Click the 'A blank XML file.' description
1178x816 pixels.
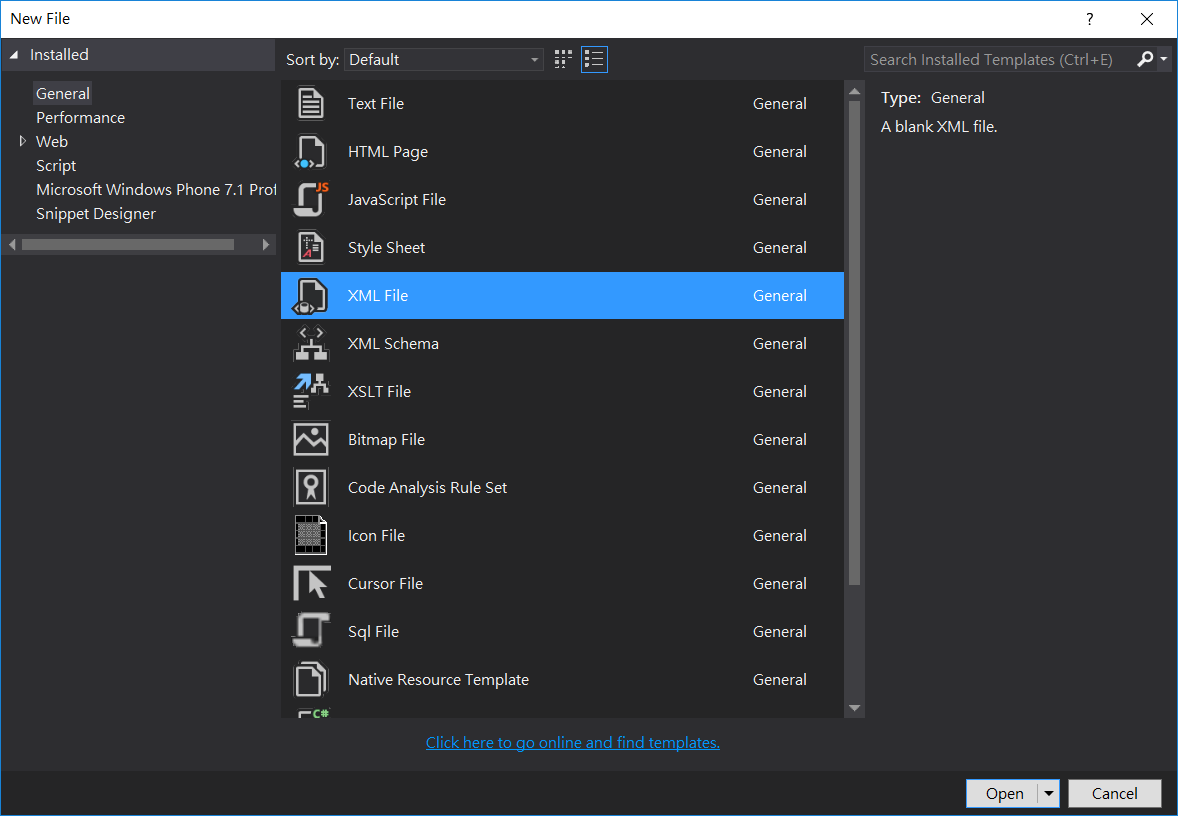(x=939, y=127)
